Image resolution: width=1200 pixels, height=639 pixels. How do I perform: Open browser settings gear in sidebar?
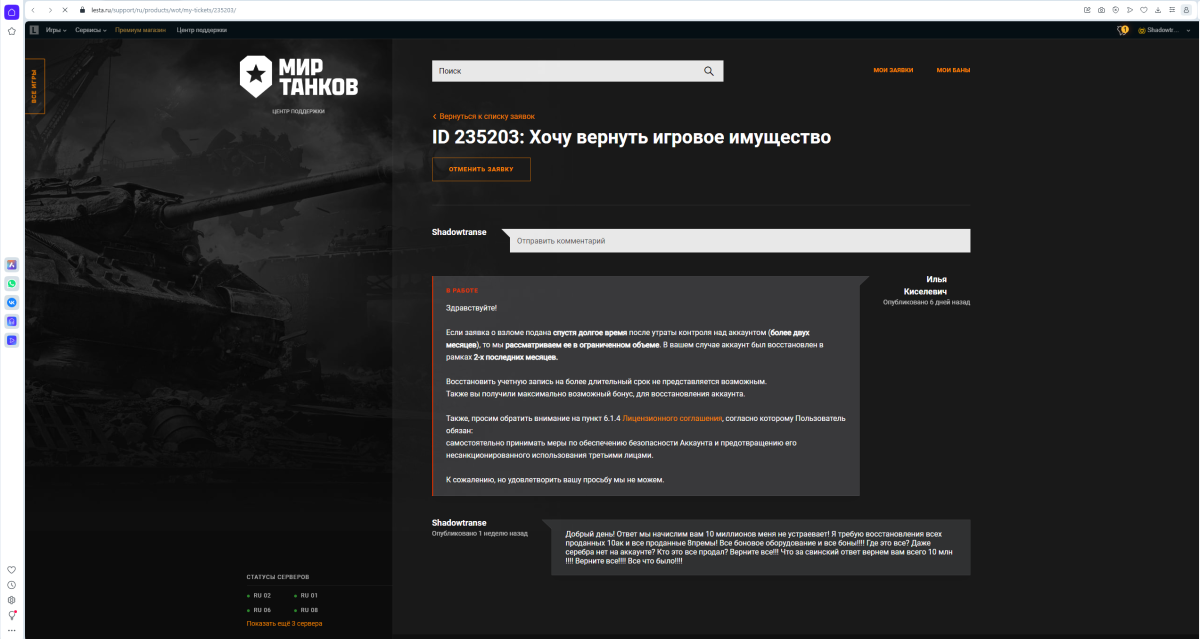12,600
